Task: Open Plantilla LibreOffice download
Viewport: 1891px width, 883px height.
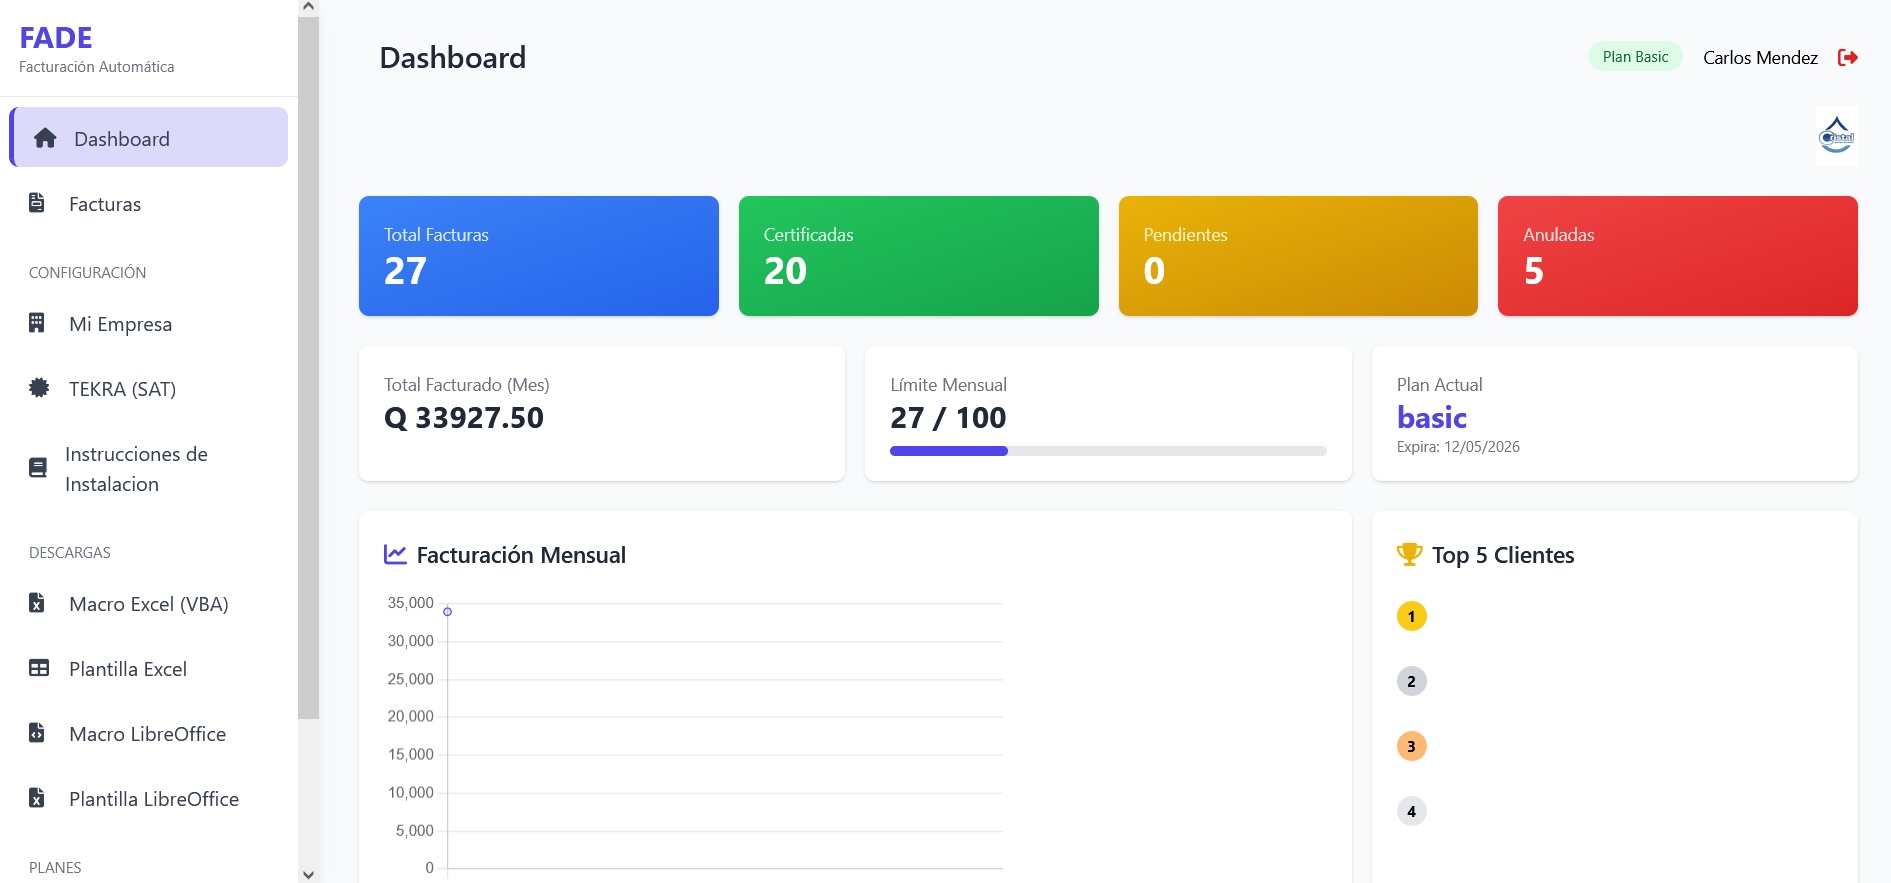Action: coord(153,799)
